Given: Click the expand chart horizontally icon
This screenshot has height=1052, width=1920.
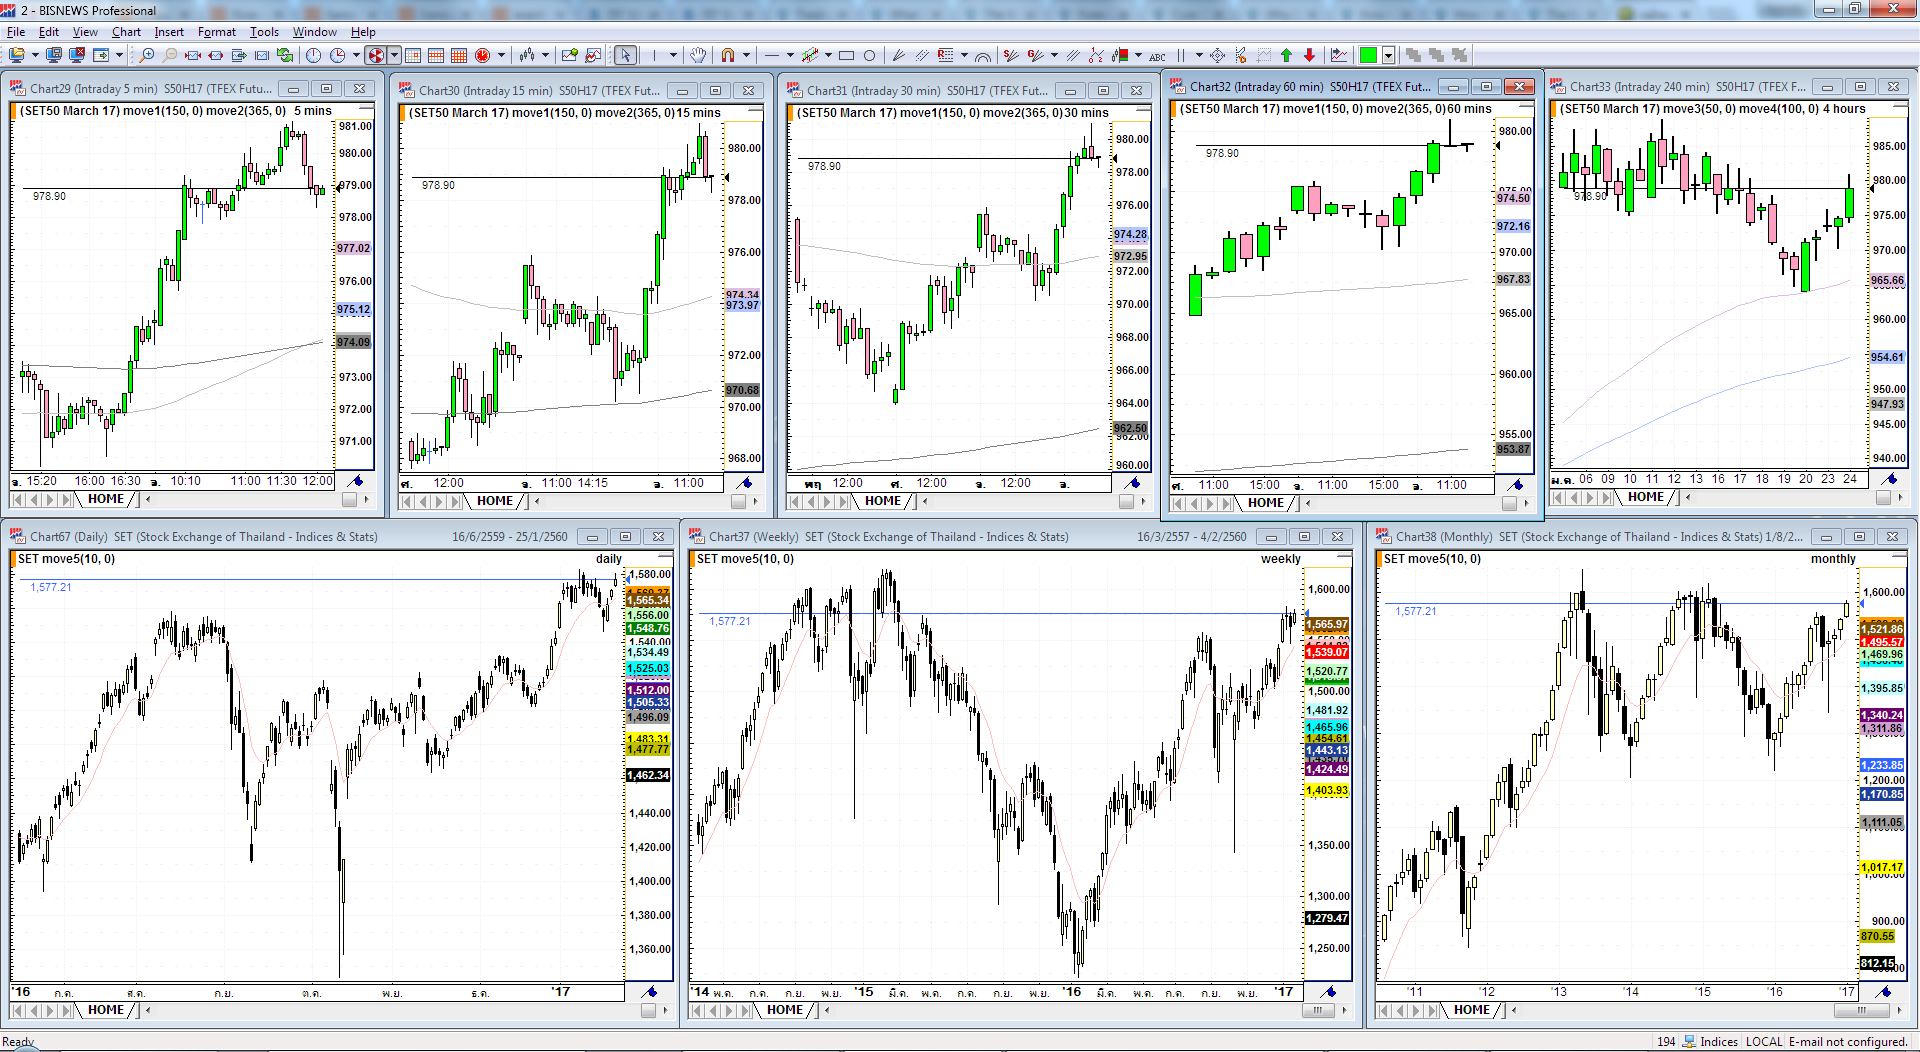Looking at the screenshot, I should pos(216,55).
